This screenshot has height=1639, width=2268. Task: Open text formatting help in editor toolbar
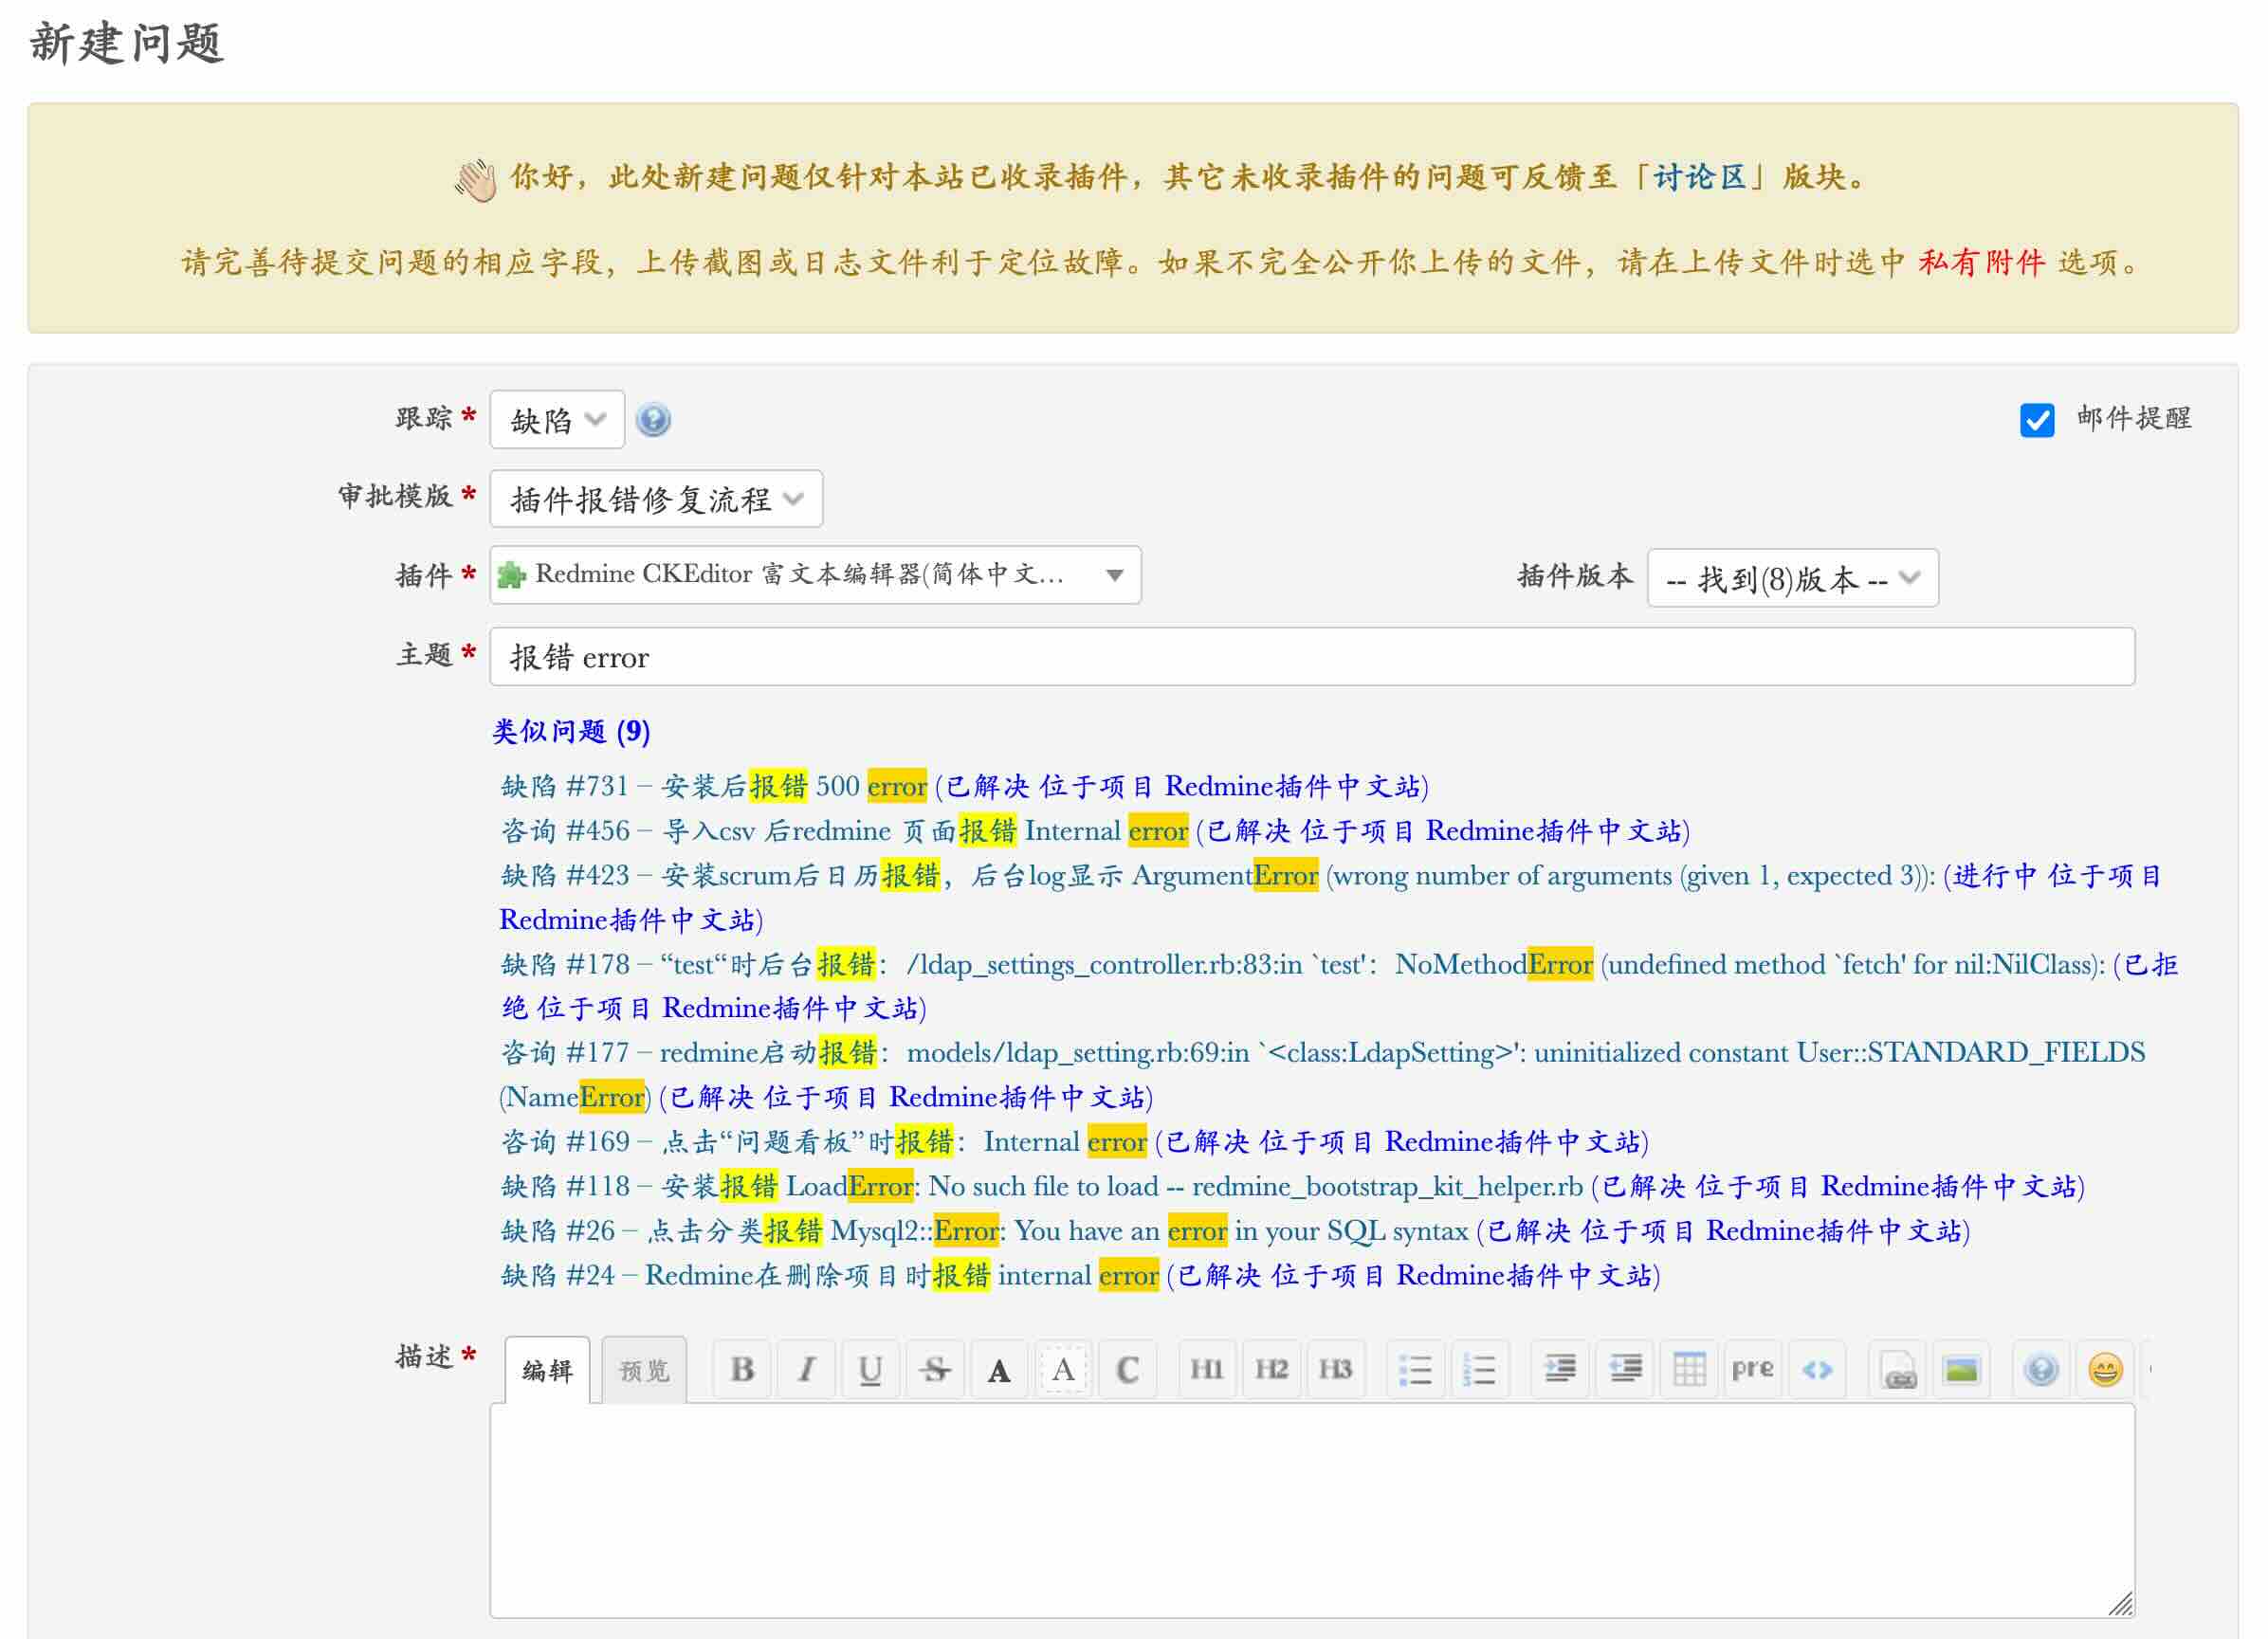pyautogui.click(x=2041, y=1369)
